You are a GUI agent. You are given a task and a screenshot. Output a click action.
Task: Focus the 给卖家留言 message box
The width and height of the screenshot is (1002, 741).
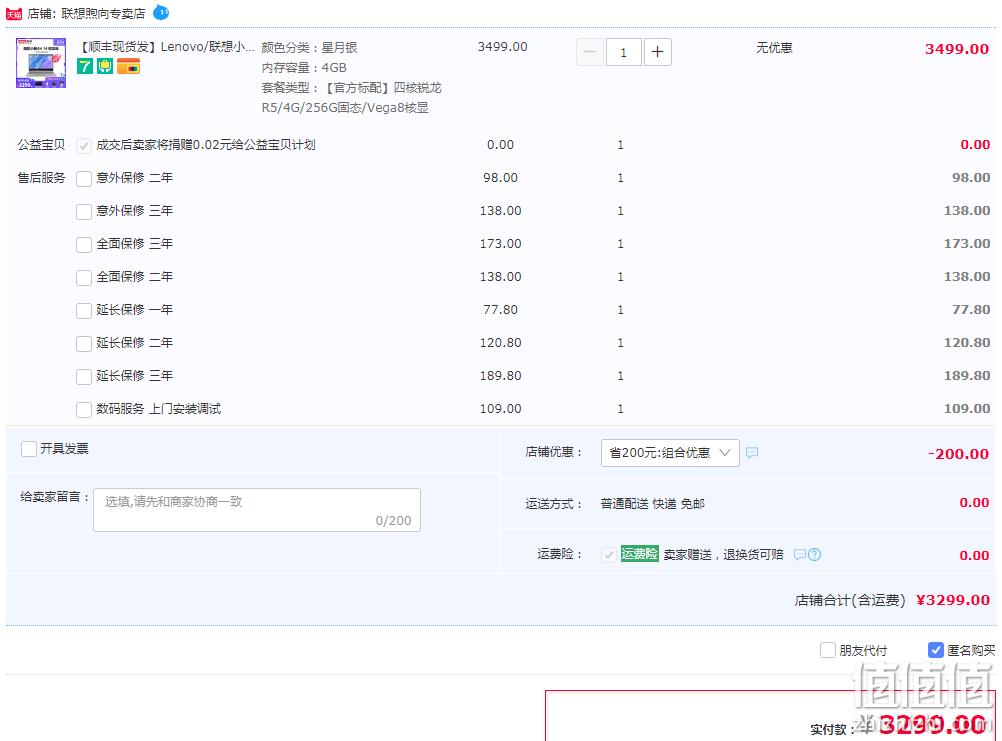257,510
